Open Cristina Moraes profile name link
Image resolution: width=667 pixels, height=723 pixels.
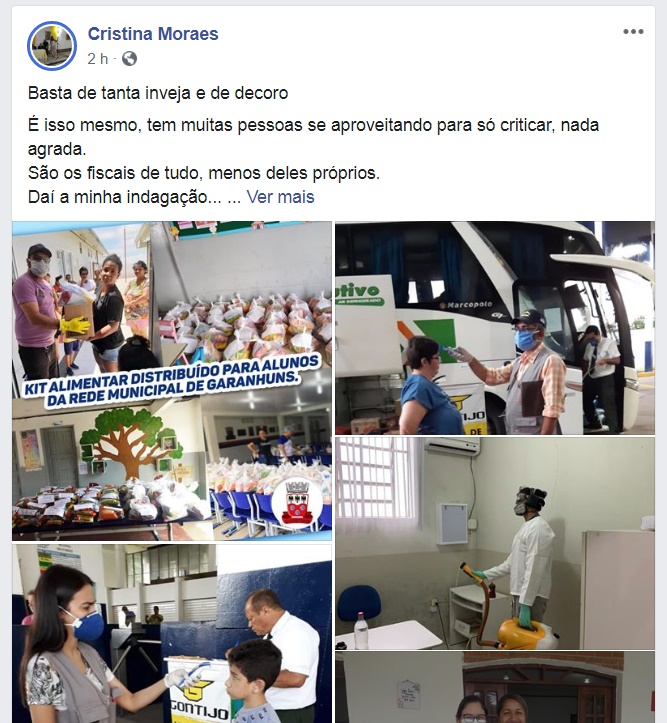click(153, 34)
